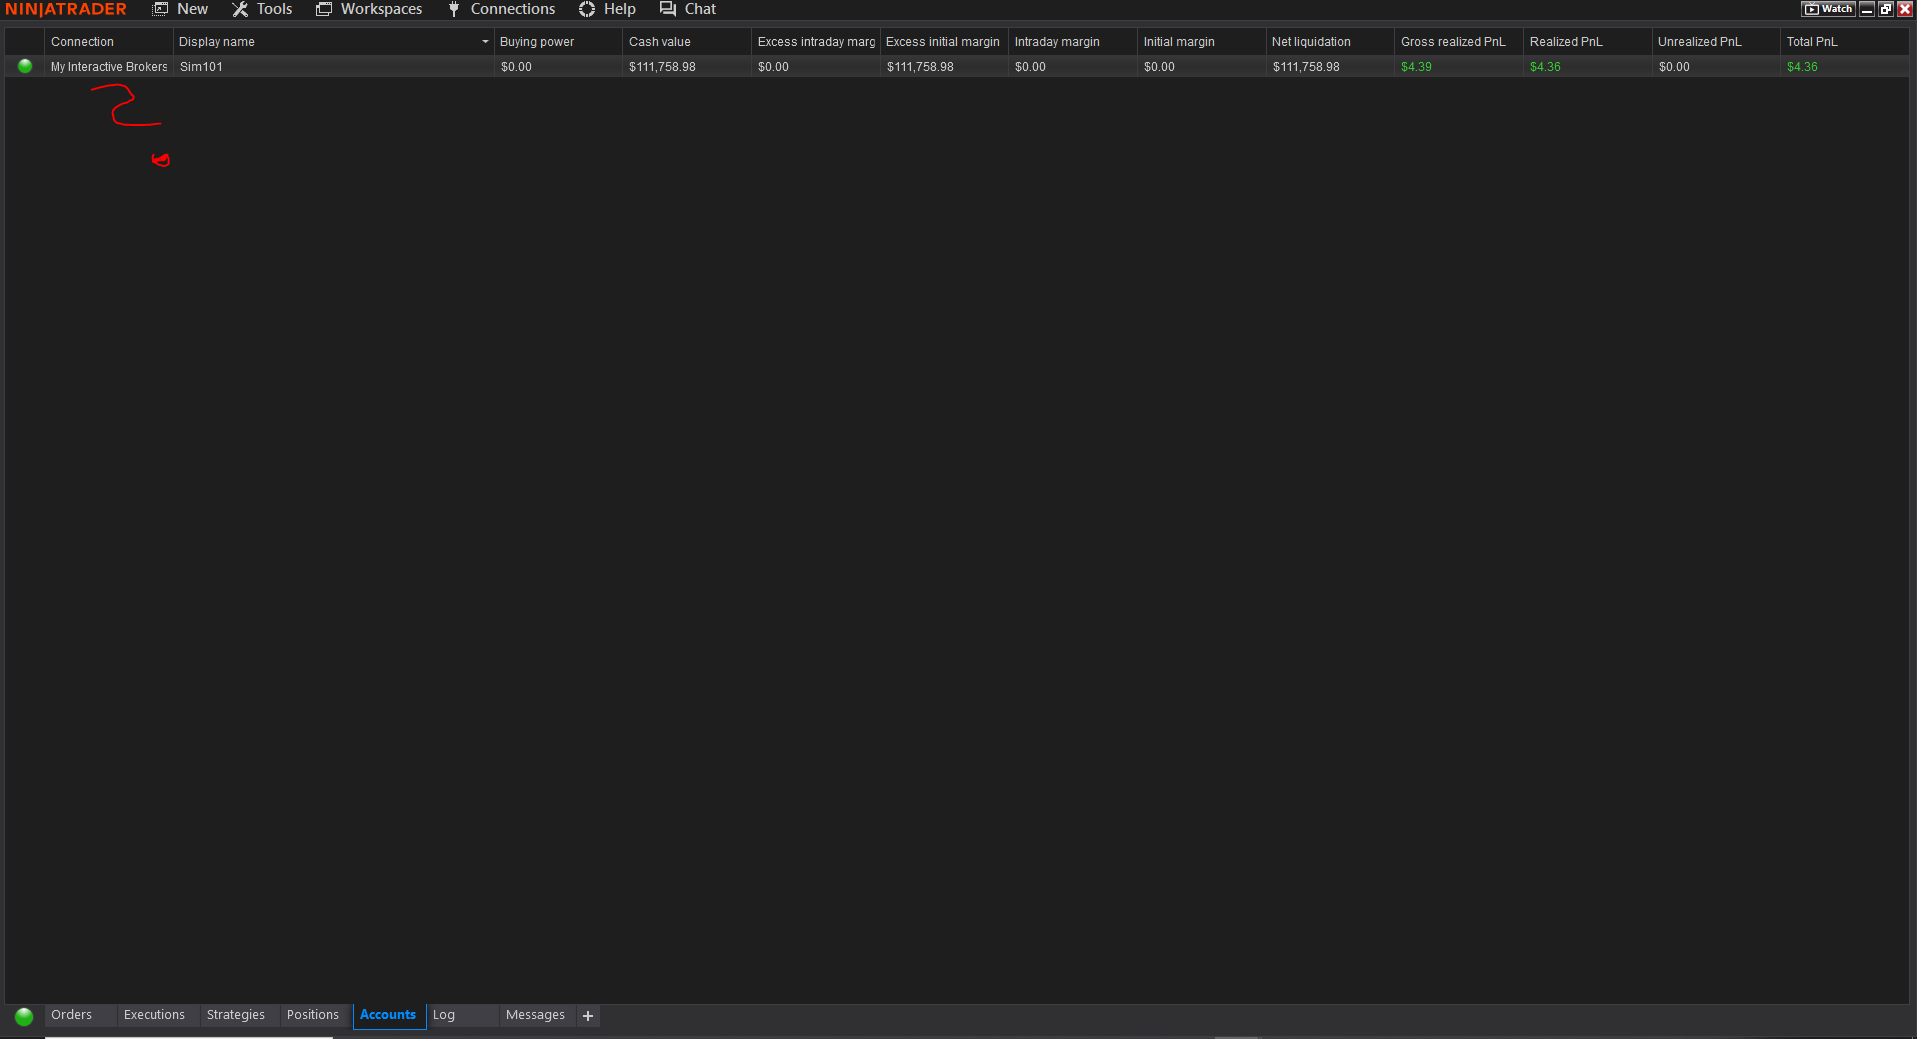The width and height of the screenshot is (1917, 1039).
Task: Click Intraday margin column header
Action: (x=1073, y=42)
